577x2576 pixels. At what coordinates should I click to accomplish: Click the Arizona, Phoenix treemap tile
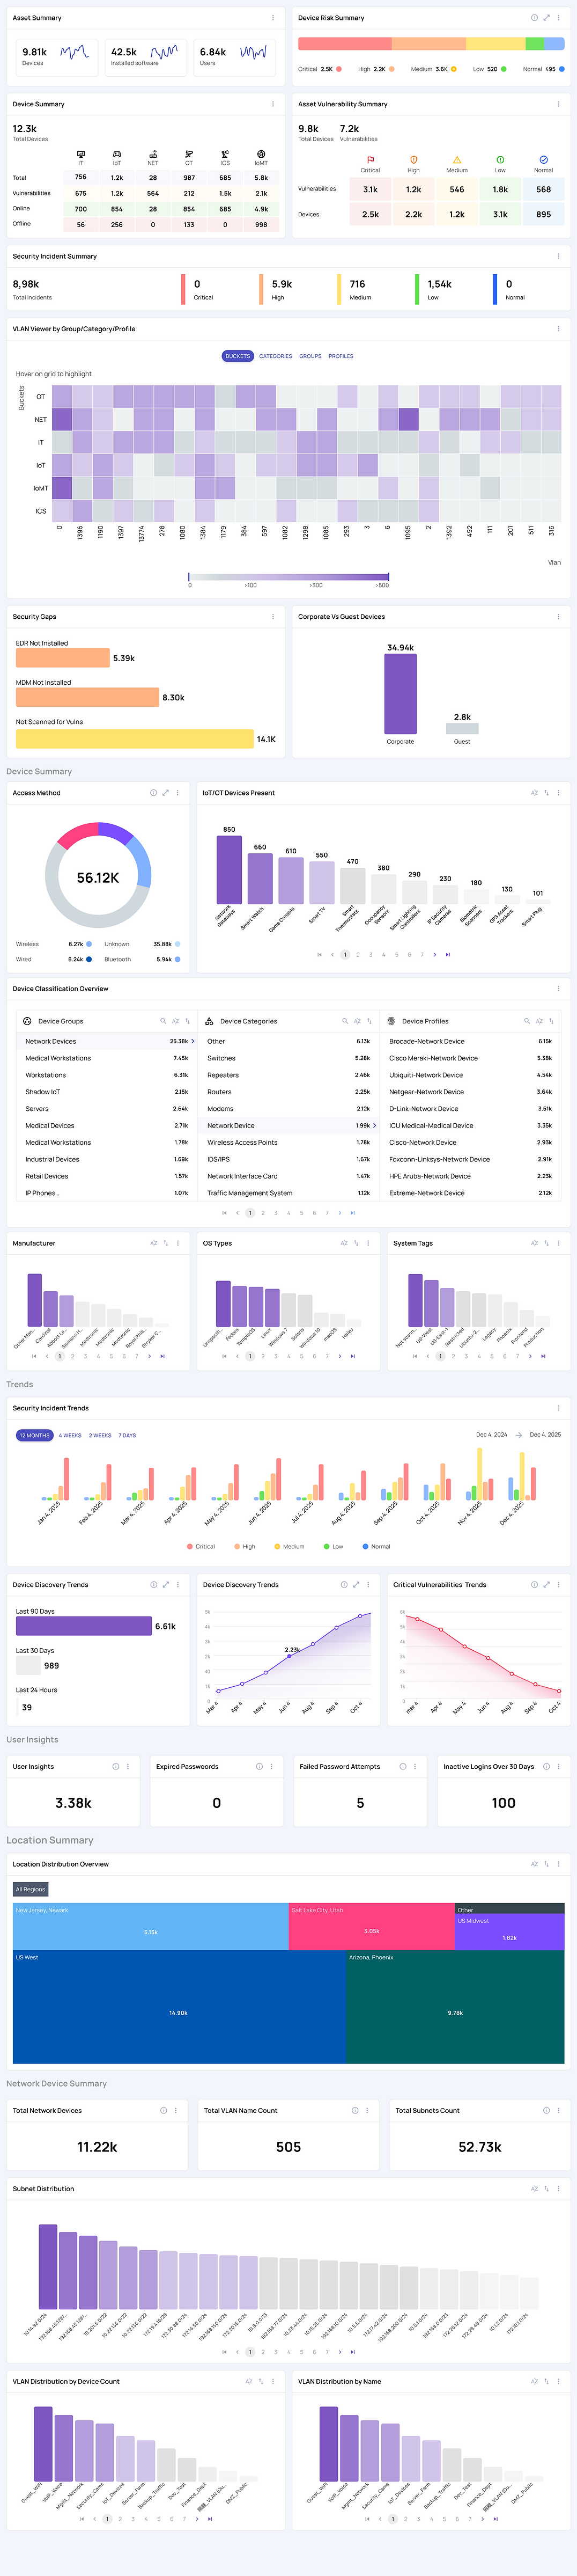[455, 2006]
